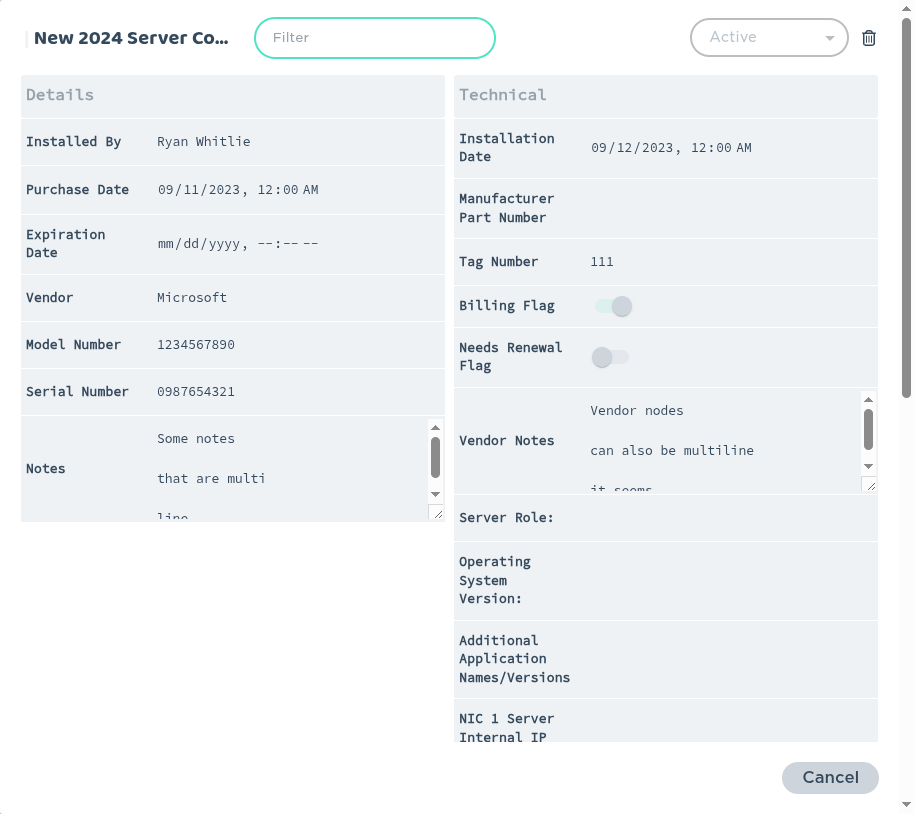Click the NIC 1 Server Internal IP label
The height and width of the screenshot is (814, 914).
tap(507, 728)
